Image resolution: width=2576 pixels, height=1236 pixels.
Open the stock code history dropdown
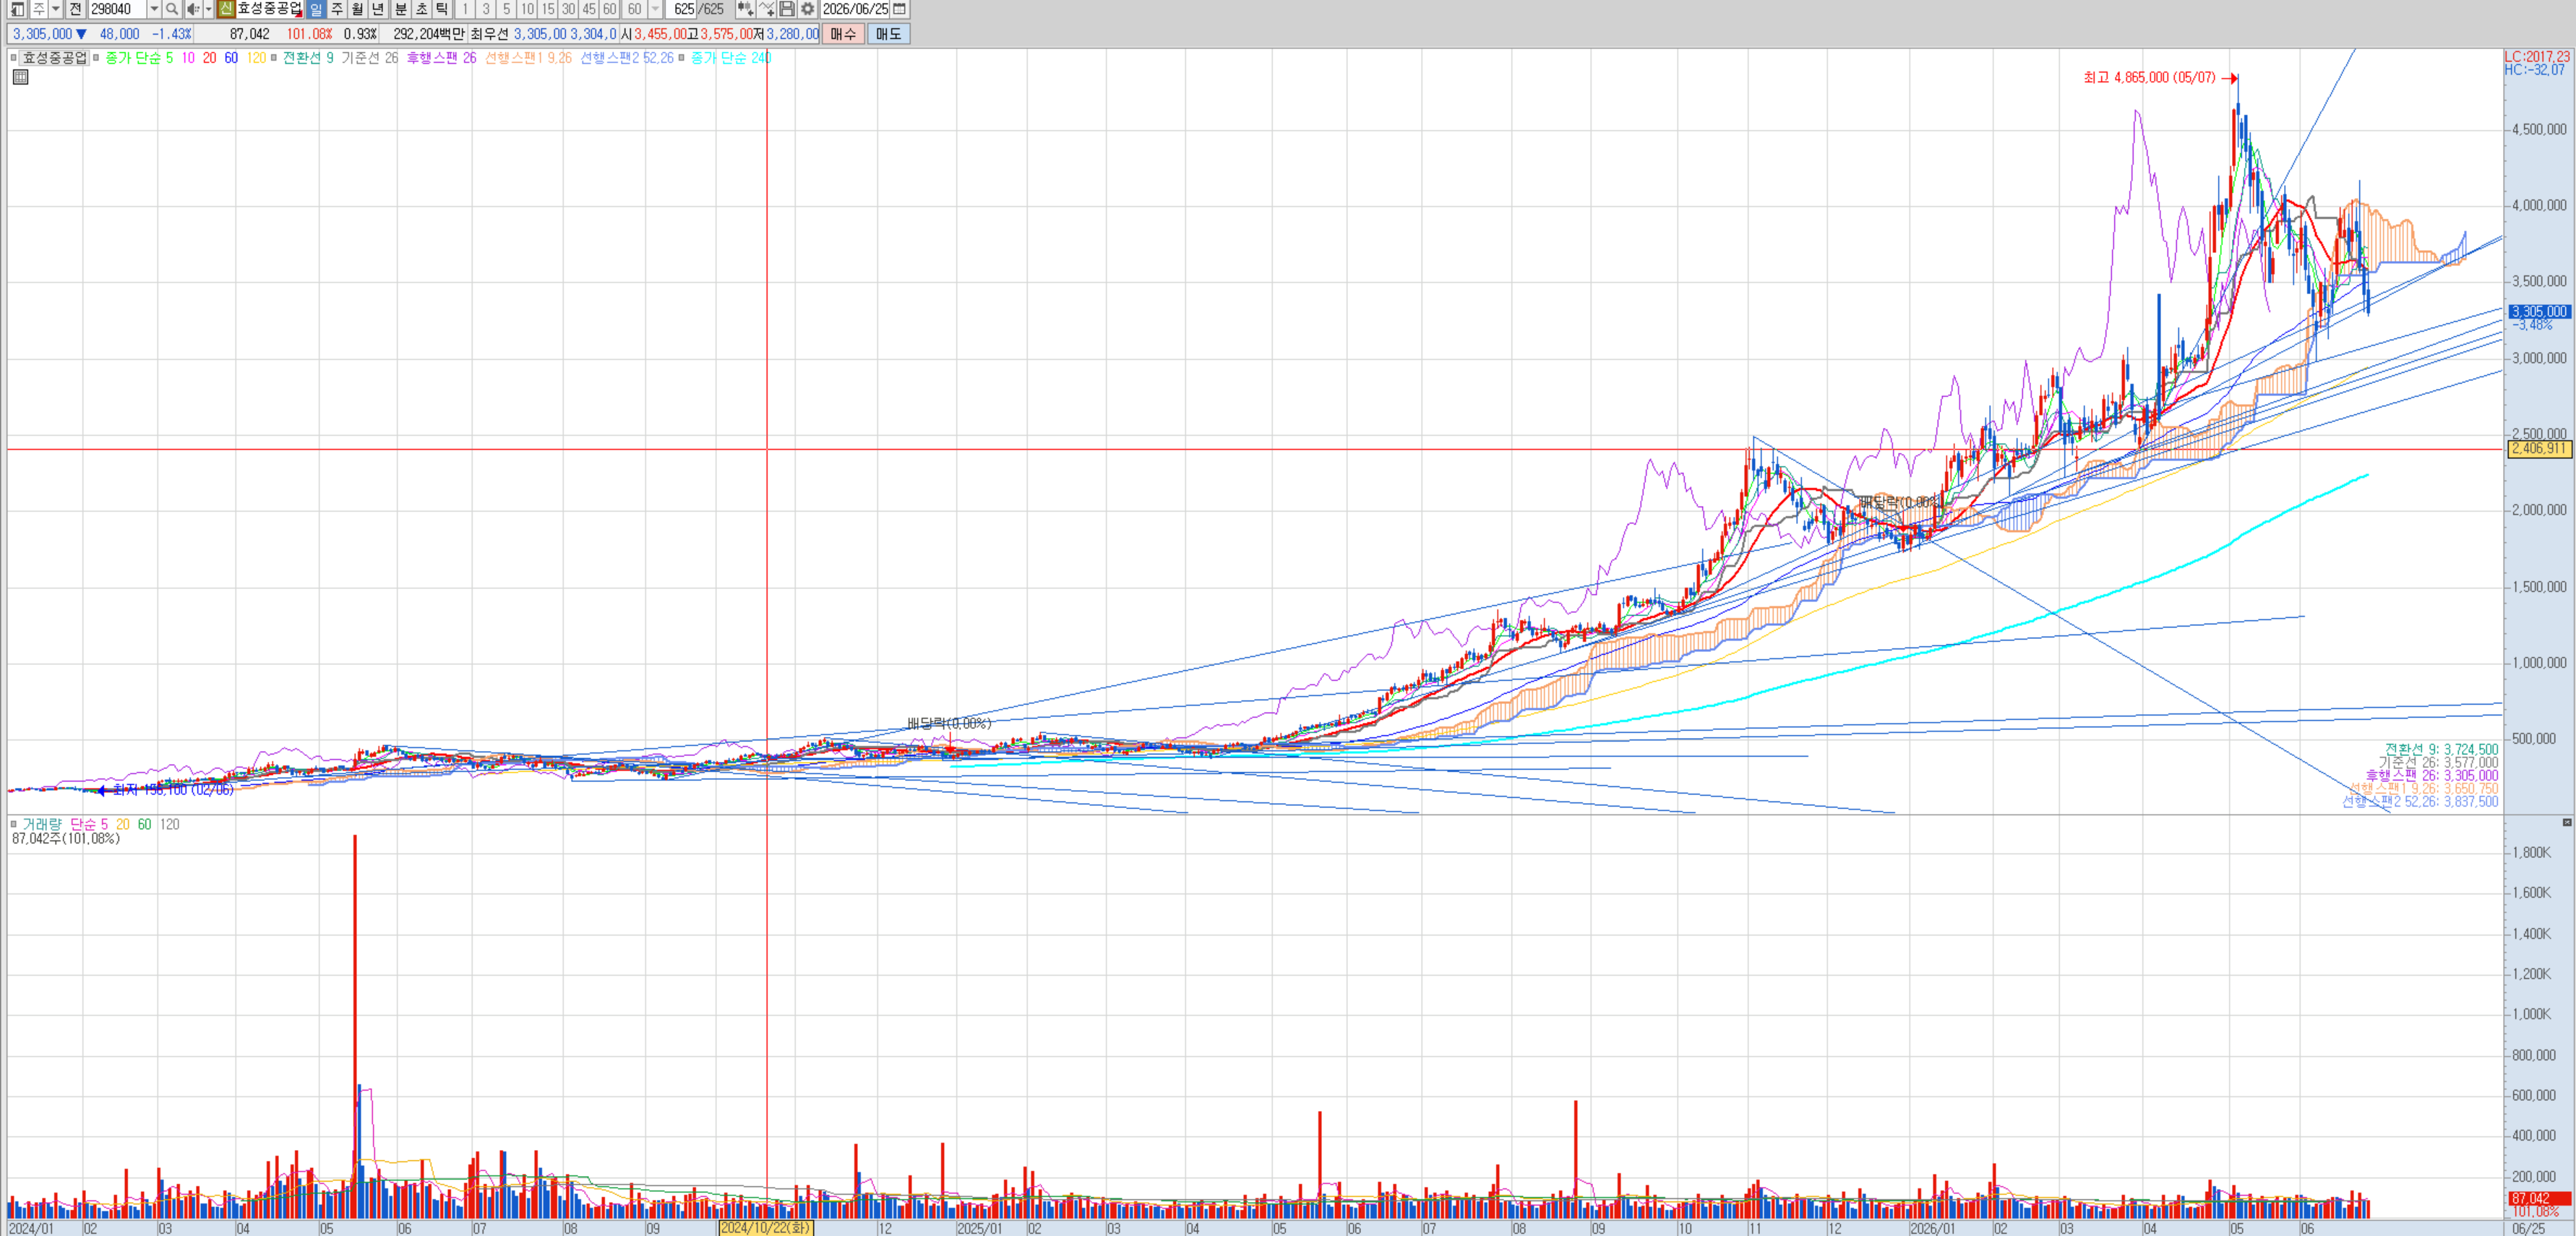[x=154, y=9]
